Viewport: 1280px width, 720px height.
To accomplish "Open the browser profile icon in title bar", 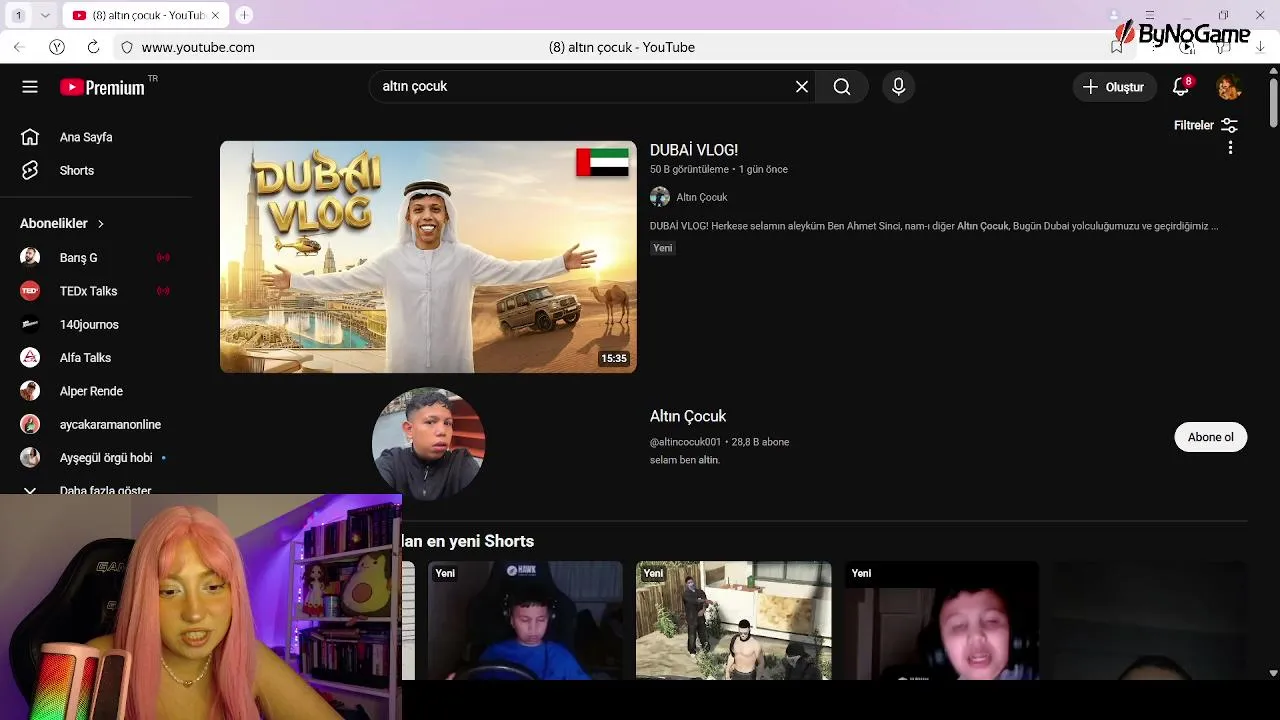I will (x=1114, y=15).
